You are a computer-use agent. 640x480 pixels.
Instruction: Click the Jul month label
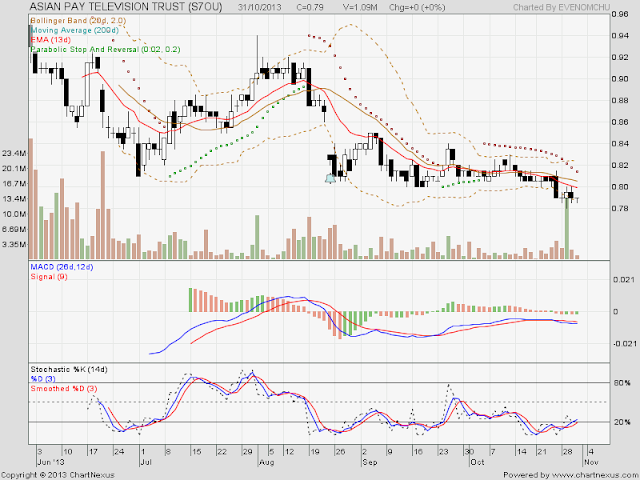(146, 462)
